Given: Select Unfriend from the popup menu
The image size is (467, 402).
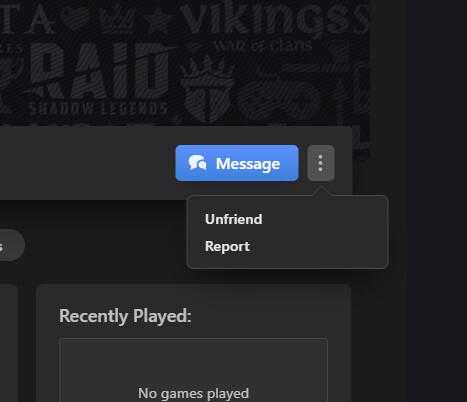Looking at the screenshot, I should point(233,219).
